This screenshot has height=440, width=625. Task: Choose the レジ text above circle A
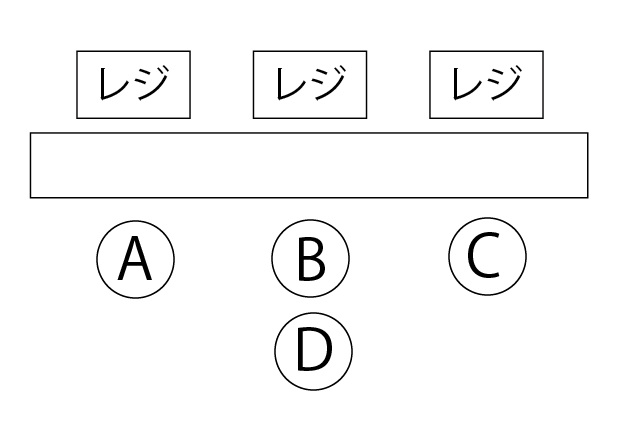pos(134,84)
